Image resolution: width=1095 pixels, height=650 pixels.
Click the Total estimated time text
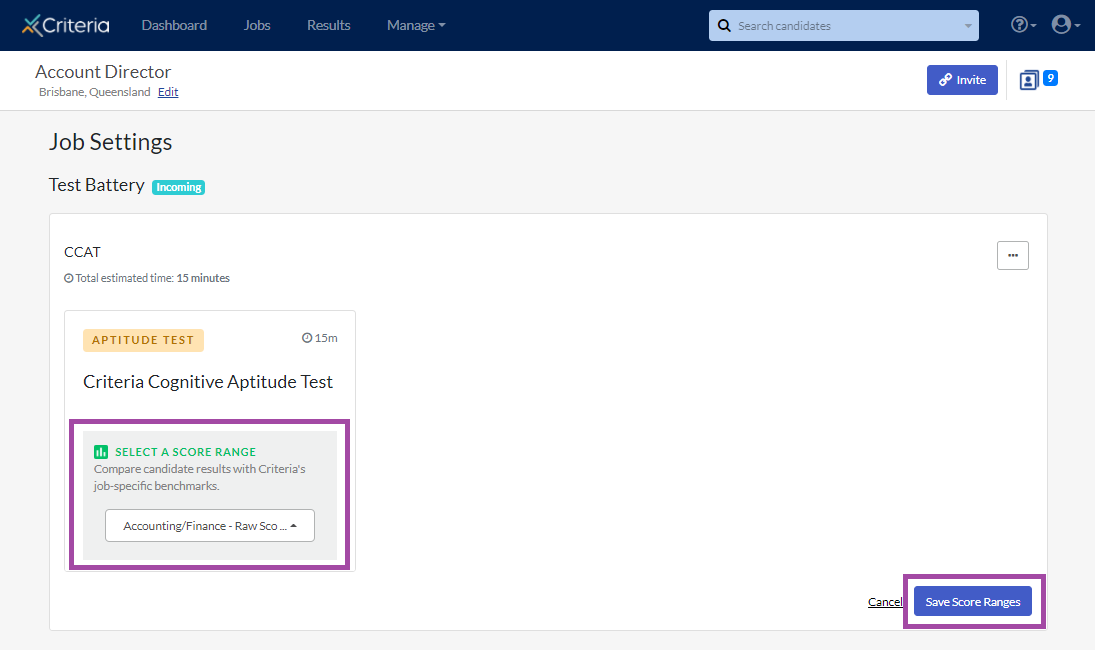[x=147, y=278]
